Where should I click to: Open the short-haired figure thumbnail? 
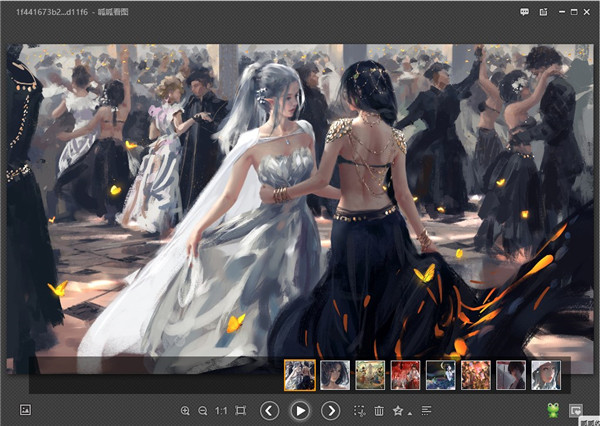click(511, 375)
